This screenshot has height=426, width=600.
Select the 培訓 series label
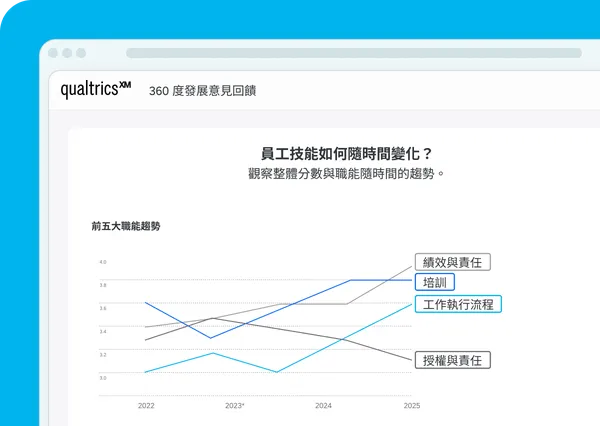click(x=435, y=282)
